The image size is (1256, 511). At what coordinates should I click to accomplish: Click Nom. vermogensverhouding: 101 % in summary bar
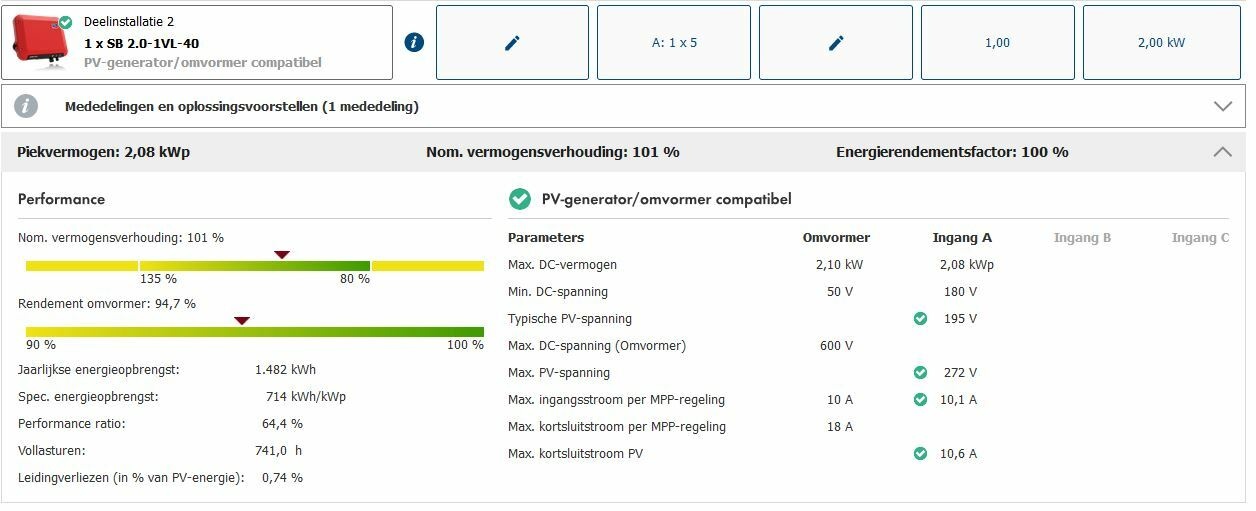[553, 152]
